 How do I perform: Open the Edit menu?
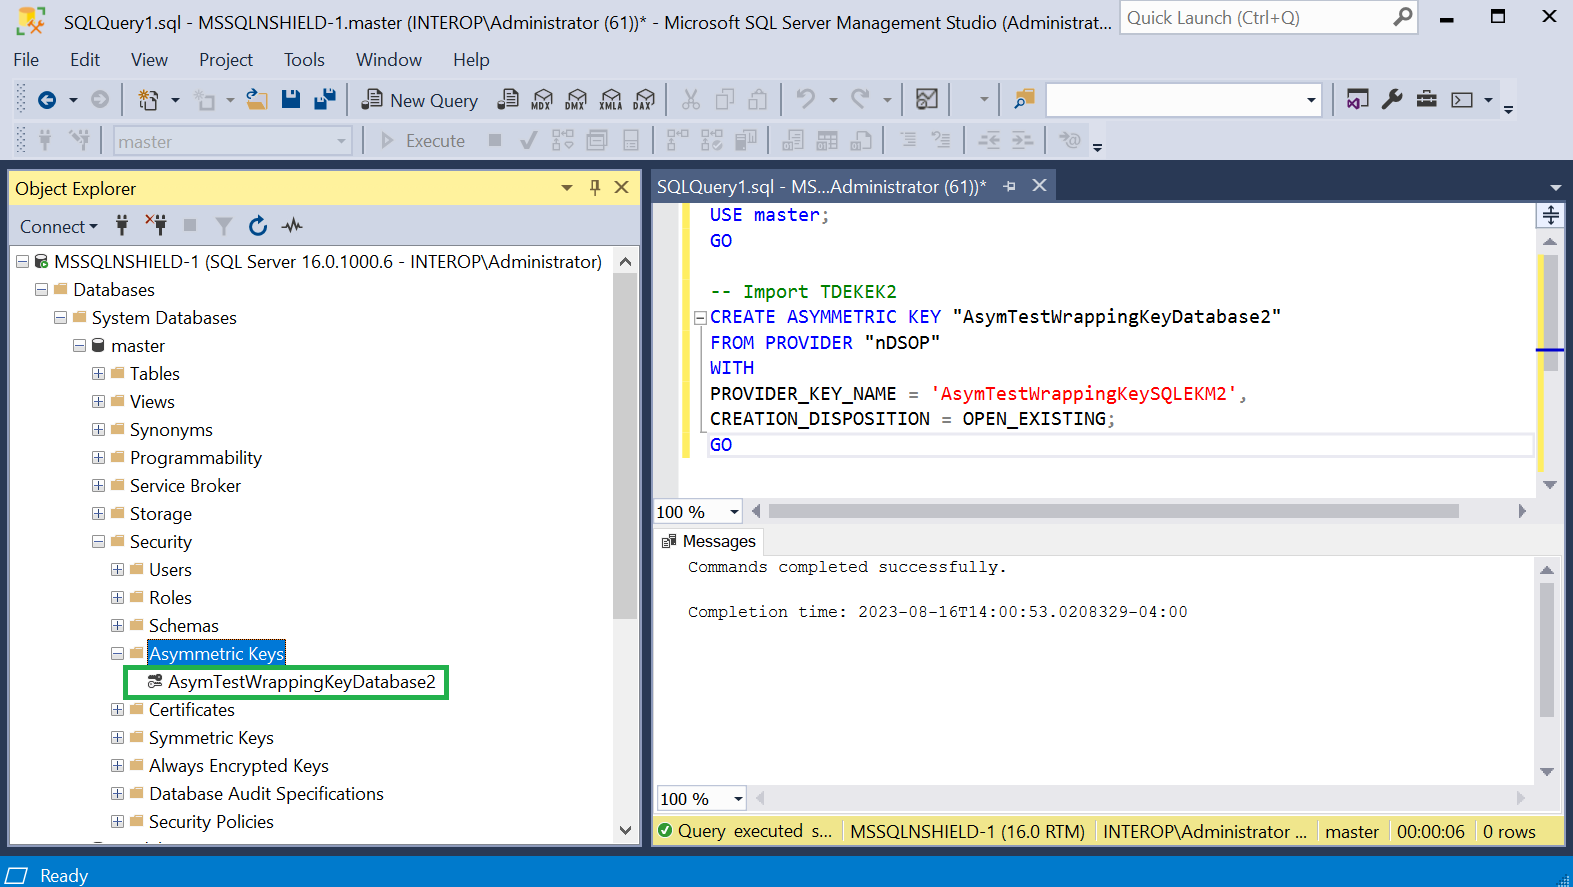tap(85, 60)
